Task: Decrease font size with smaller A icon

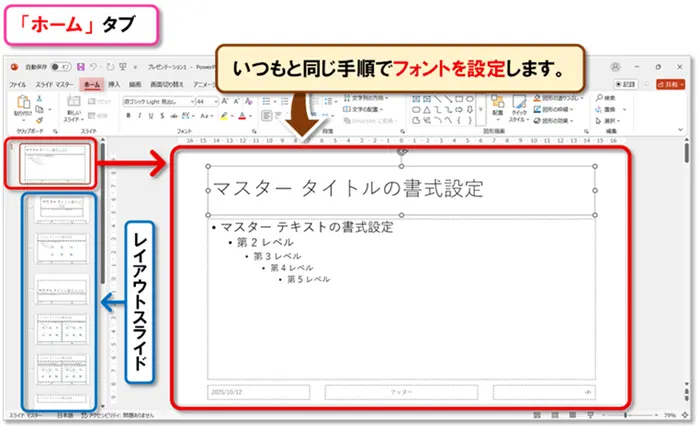Action: click(x=237, y=101)
